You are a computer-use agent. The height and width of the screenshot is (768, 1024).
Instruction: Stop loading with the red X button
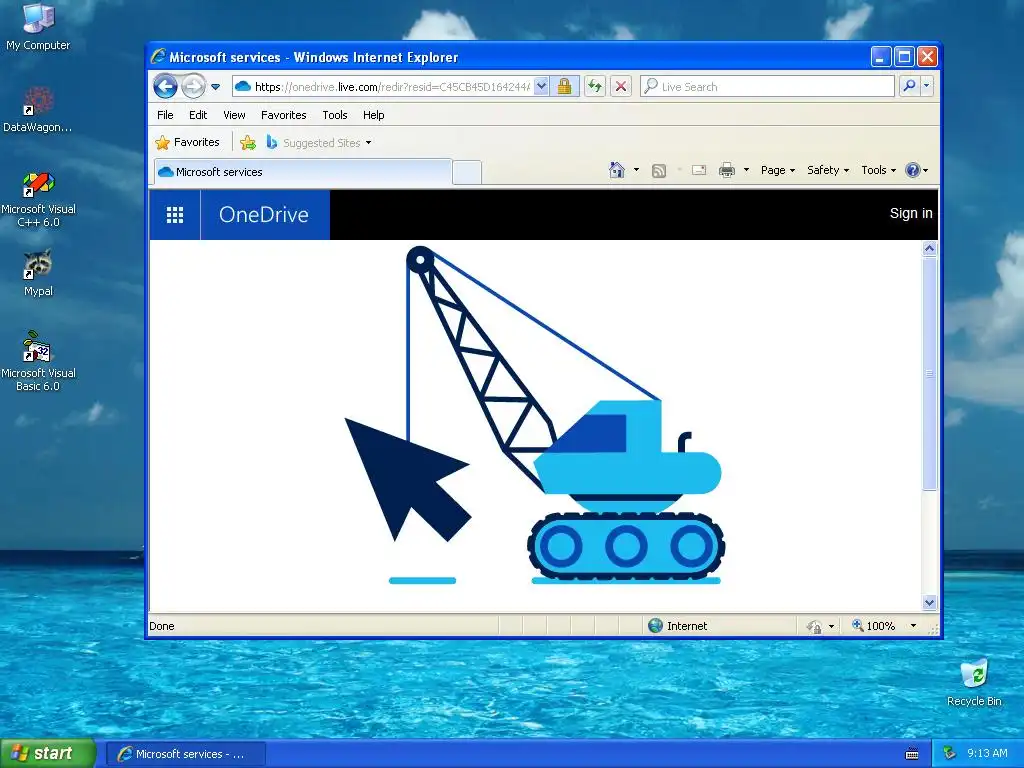[x=621, y=86]
